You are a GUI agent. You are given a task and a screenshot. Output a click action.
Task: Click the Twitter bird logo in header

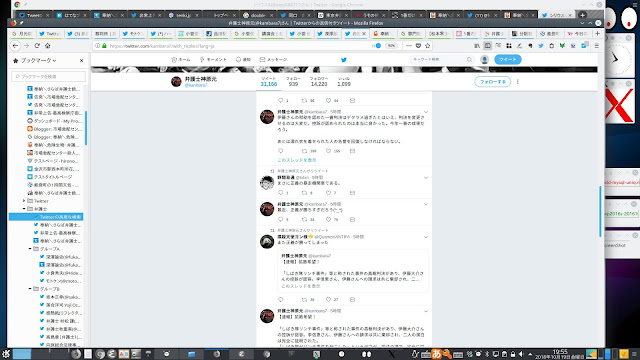coord(344,60)
